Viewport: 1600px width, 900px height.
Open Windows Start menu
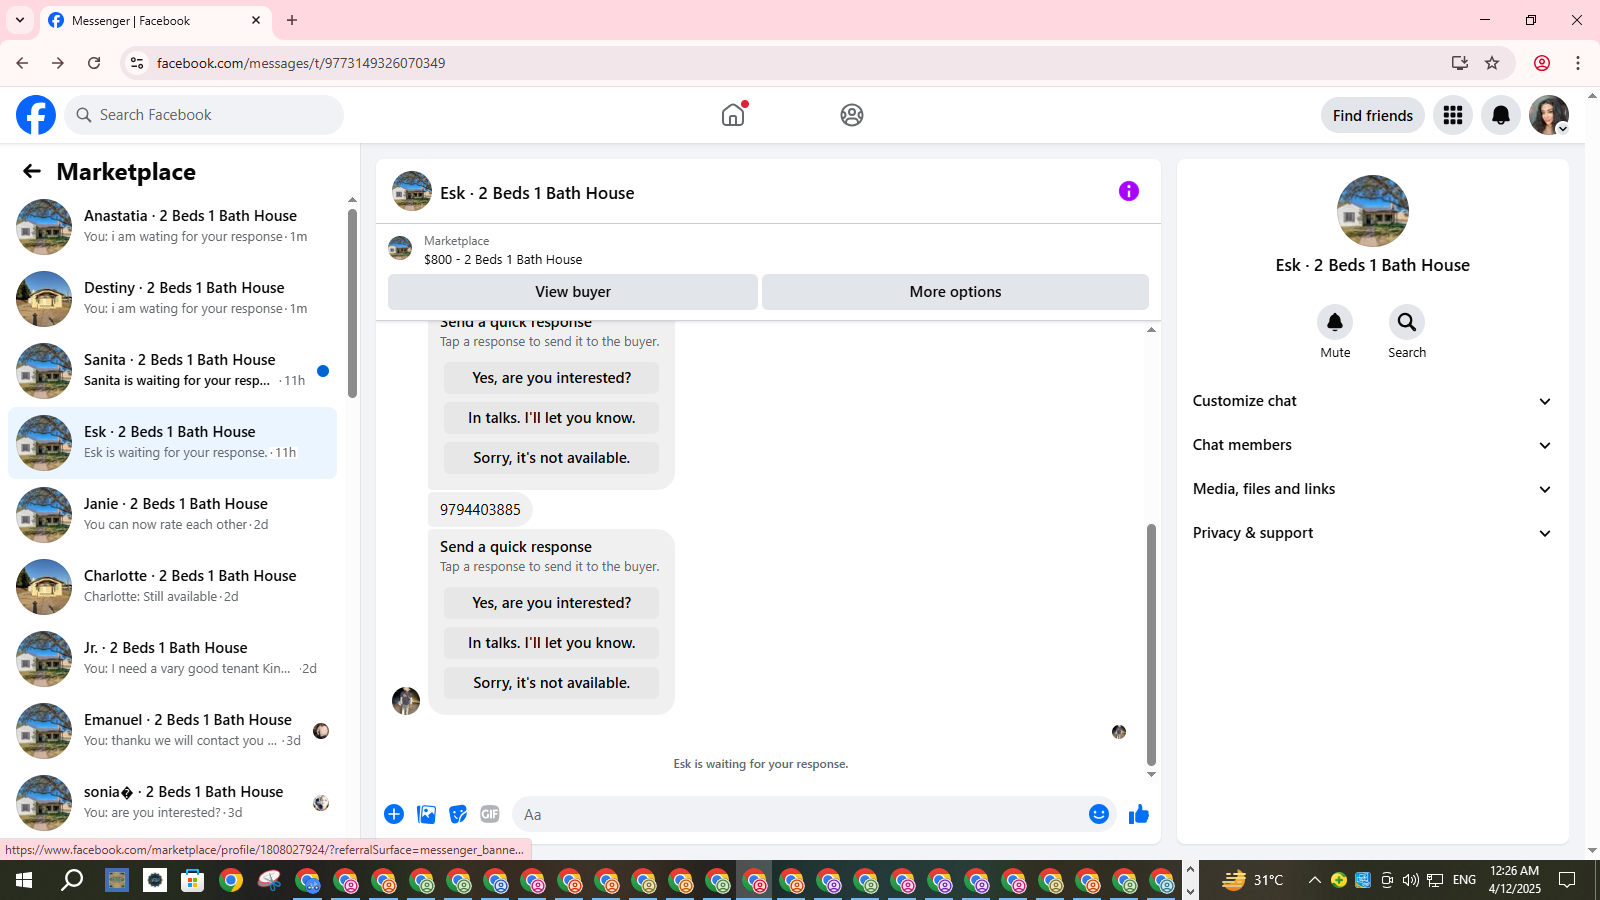[x=24, y=880]
